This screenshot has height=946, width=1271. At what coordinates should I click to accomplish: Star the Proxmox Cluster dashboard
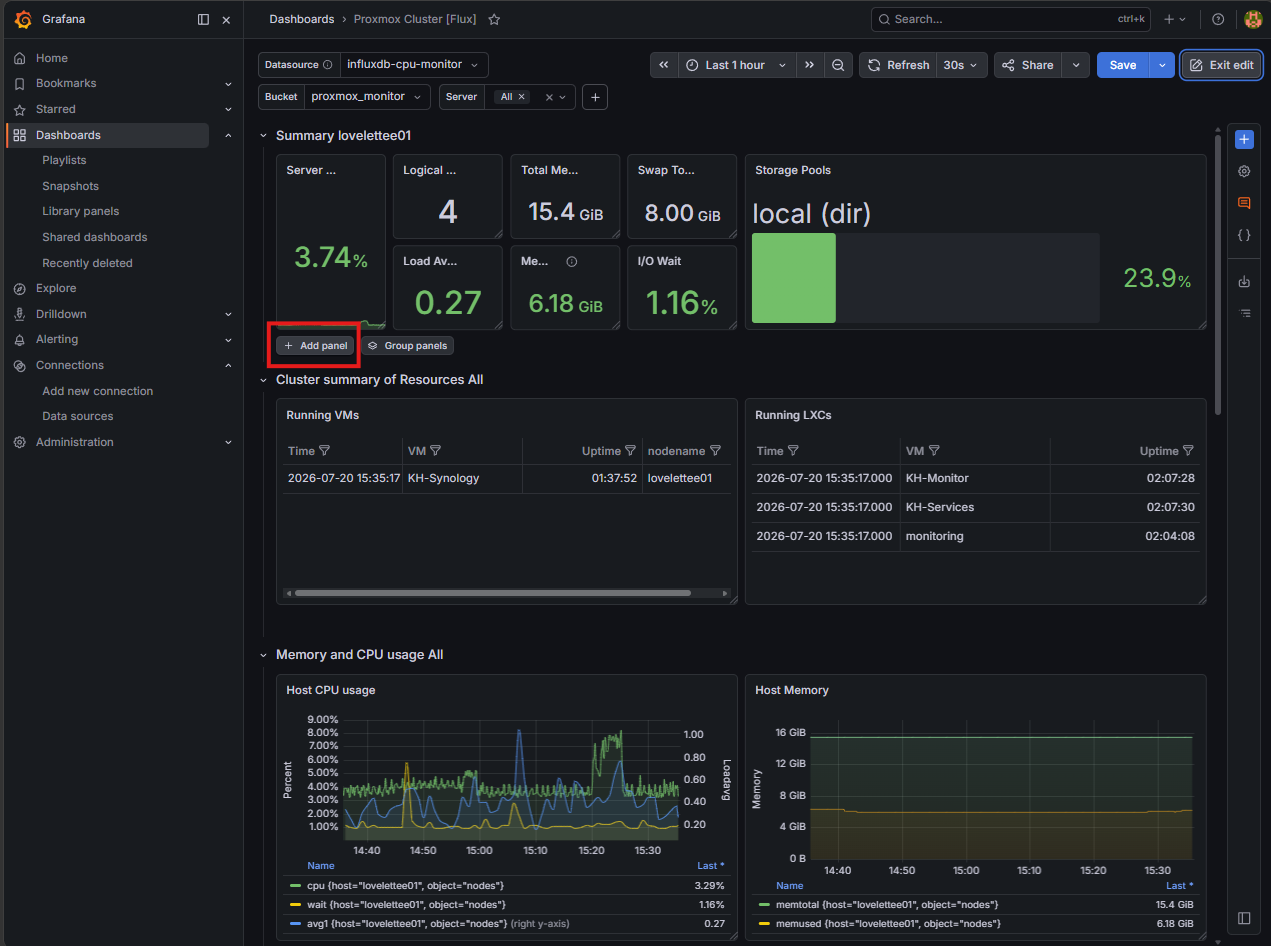(x=494, y=19)
